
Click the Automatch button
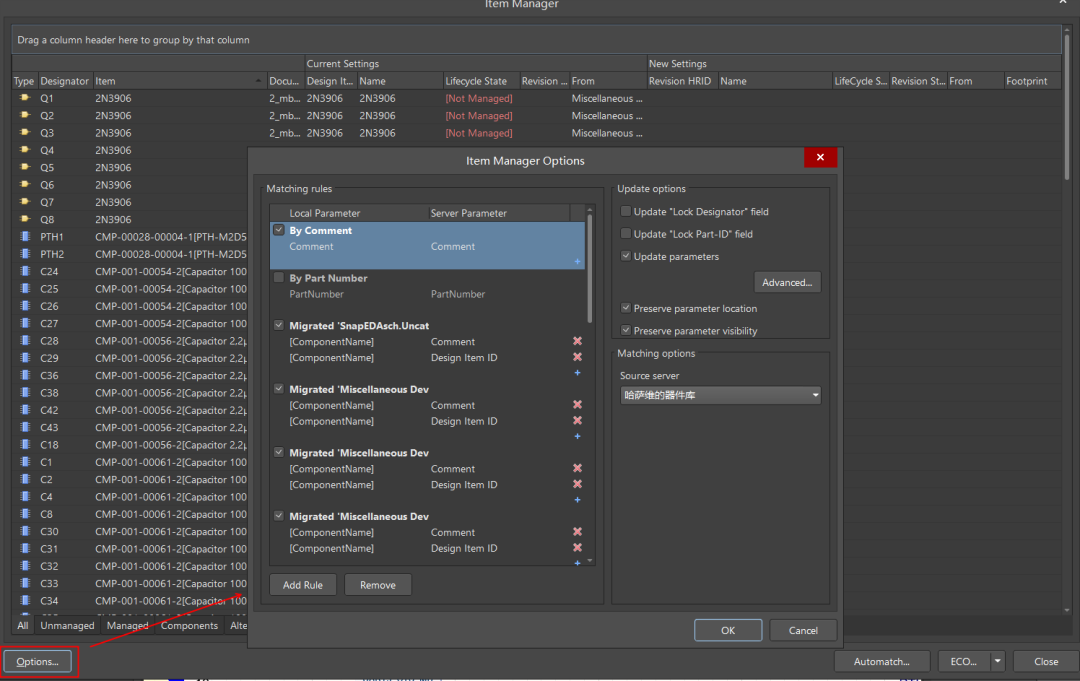coord(882,661)
